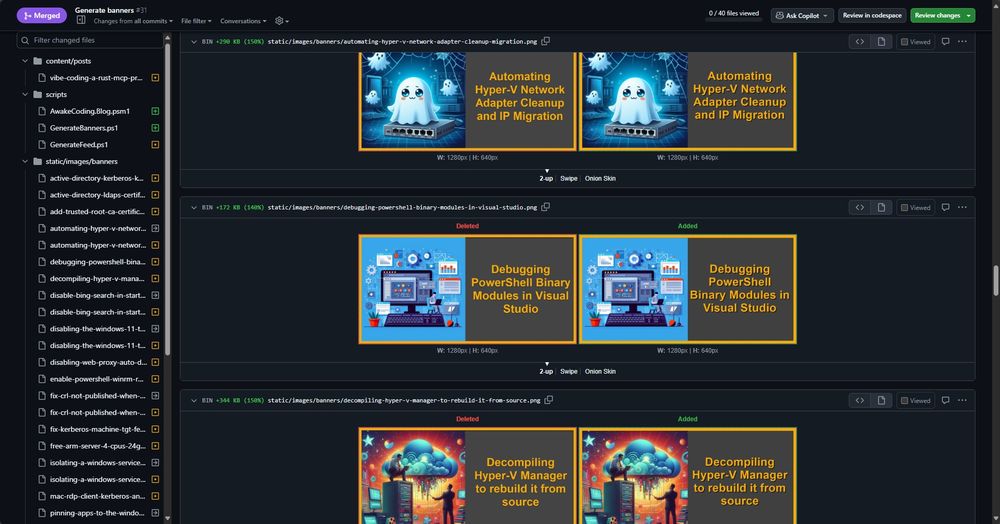Select 2-up view for Debugging PowerShell image
This screenshot has height=524, width=1000.
click(x=546, y=372)
